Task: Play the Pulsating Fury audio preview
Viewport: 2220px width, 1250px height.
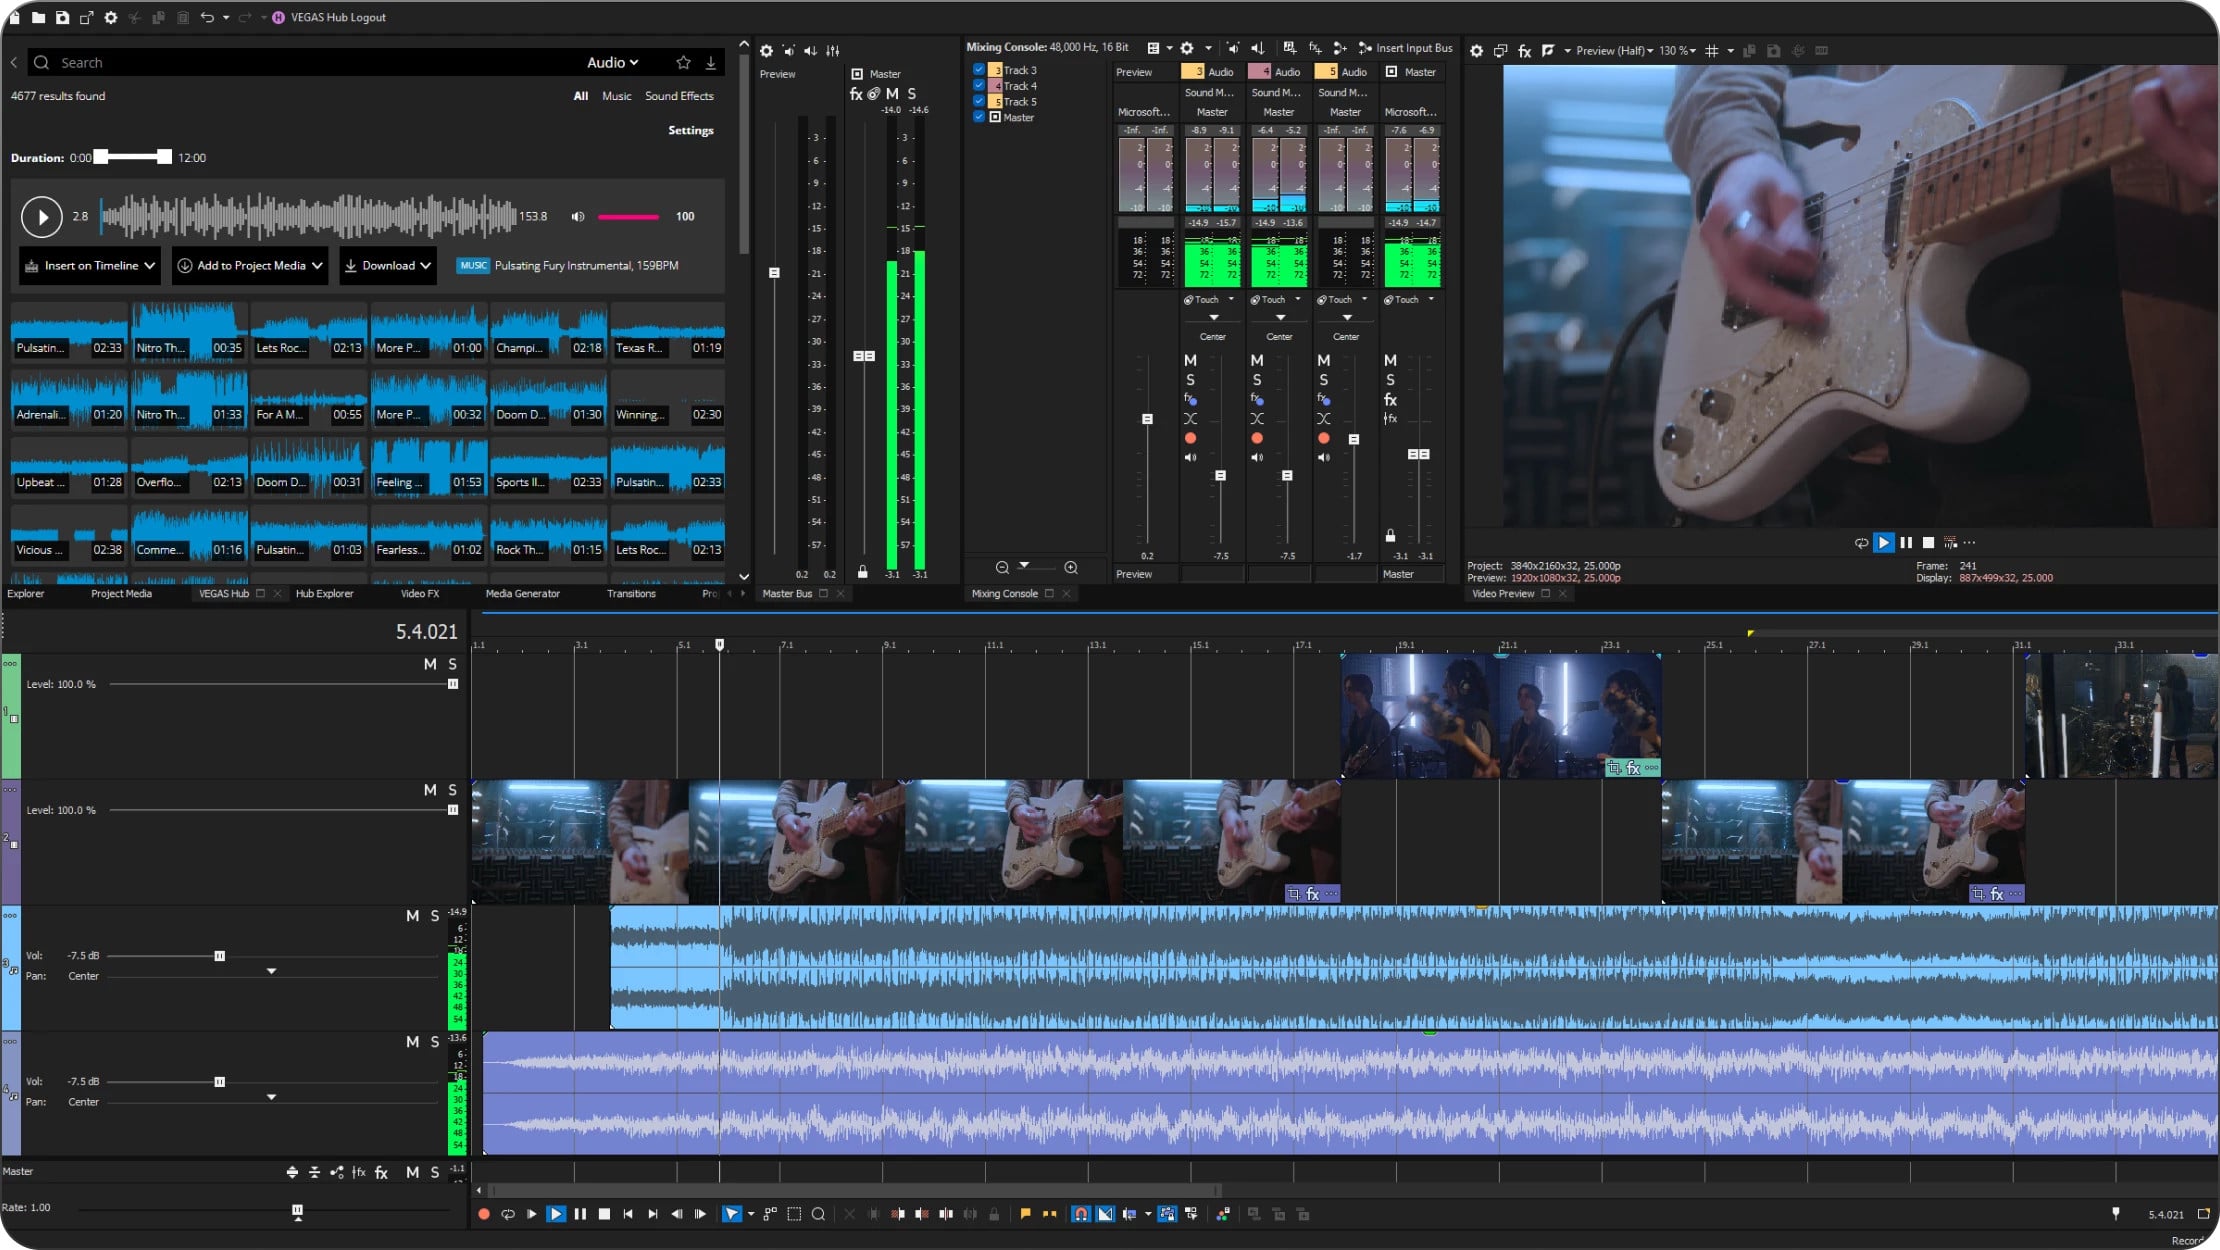Action: [x=42, y=216]
